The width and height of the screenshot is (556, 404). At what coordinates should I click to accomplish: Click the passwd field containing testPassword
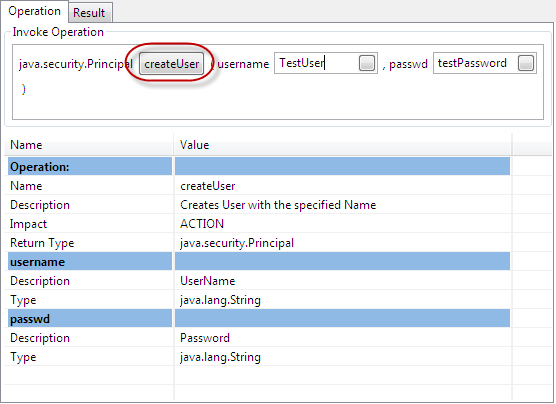point(484,63)
